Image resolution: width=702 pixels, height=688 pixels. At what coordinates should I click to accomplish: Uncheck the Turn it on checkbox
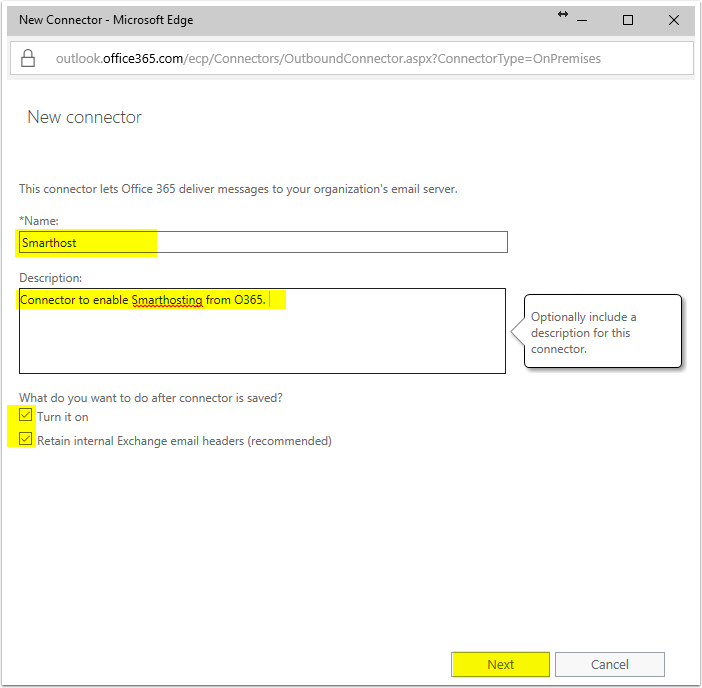26,415
